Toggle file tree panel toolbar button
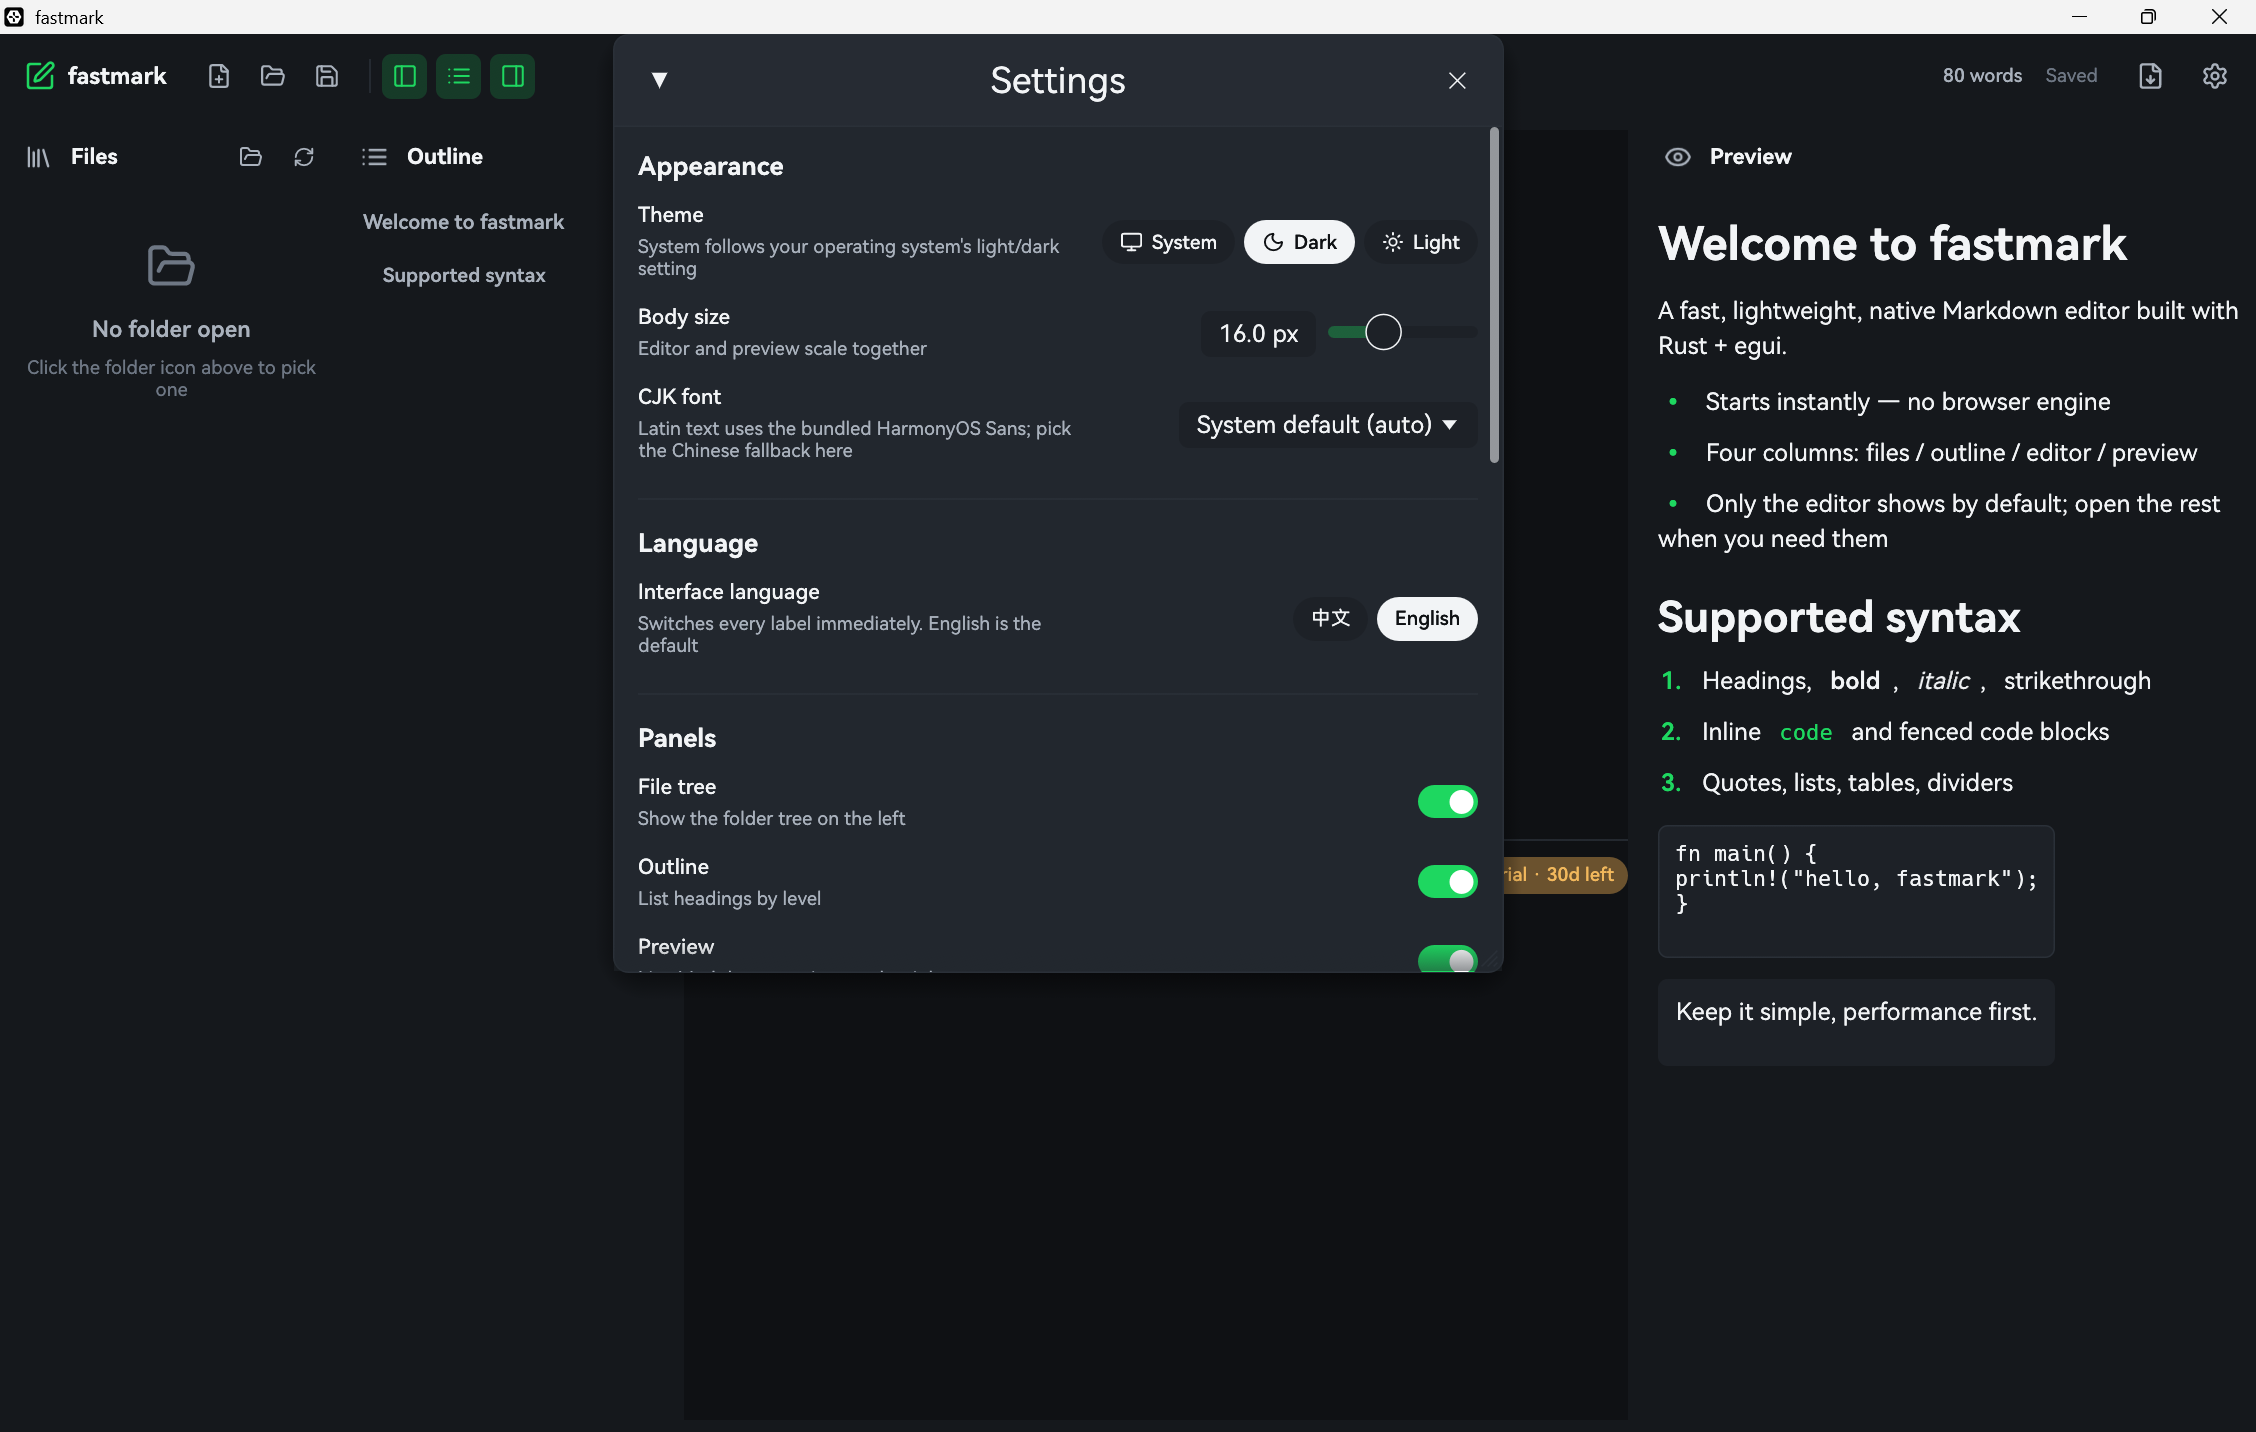 pos(405,76)
